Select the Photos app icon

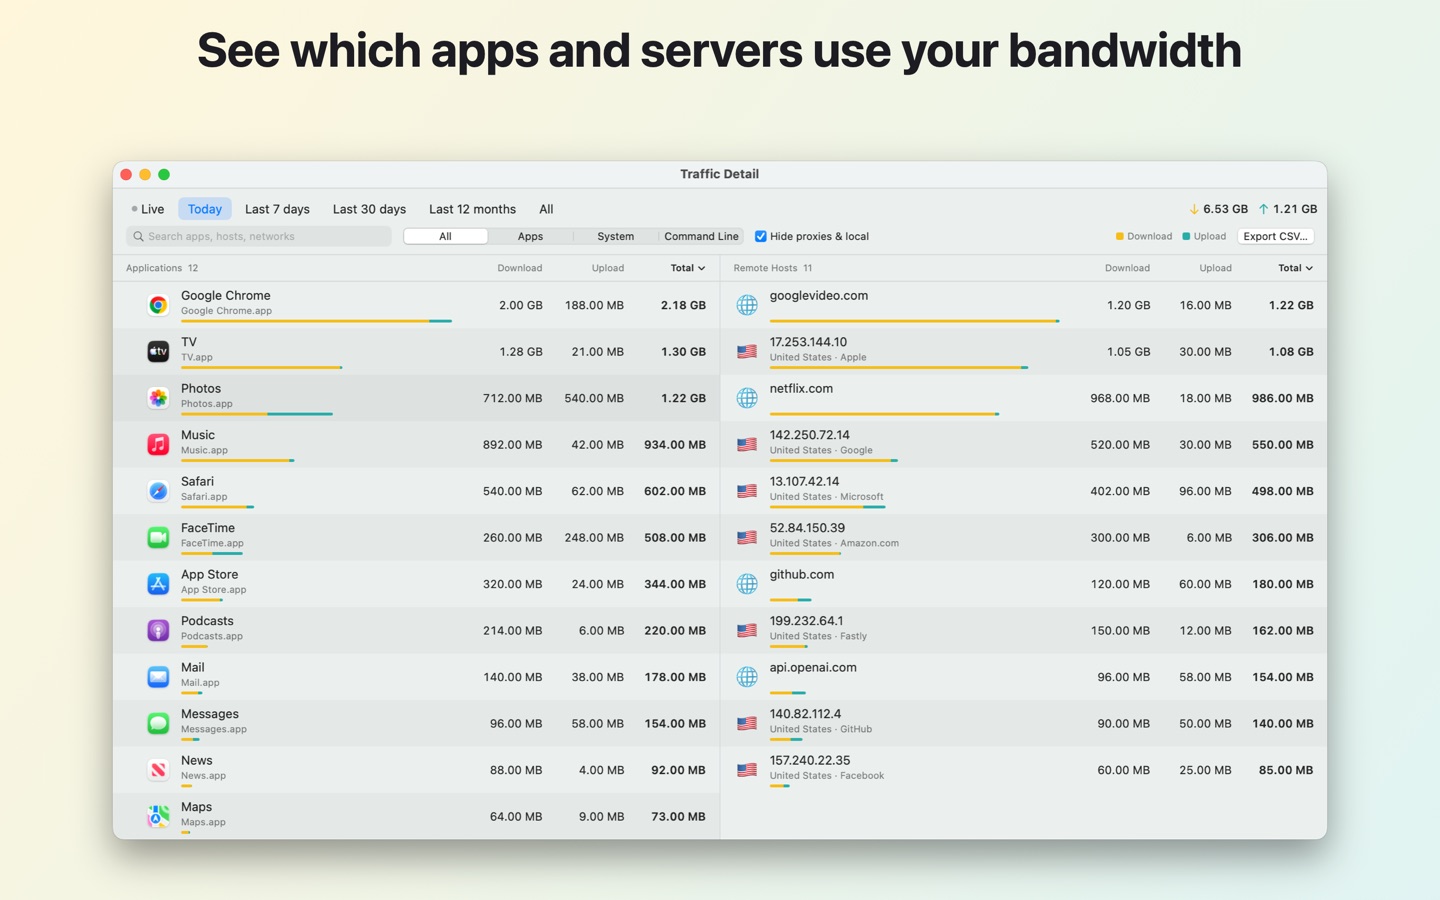pos(158,398)
